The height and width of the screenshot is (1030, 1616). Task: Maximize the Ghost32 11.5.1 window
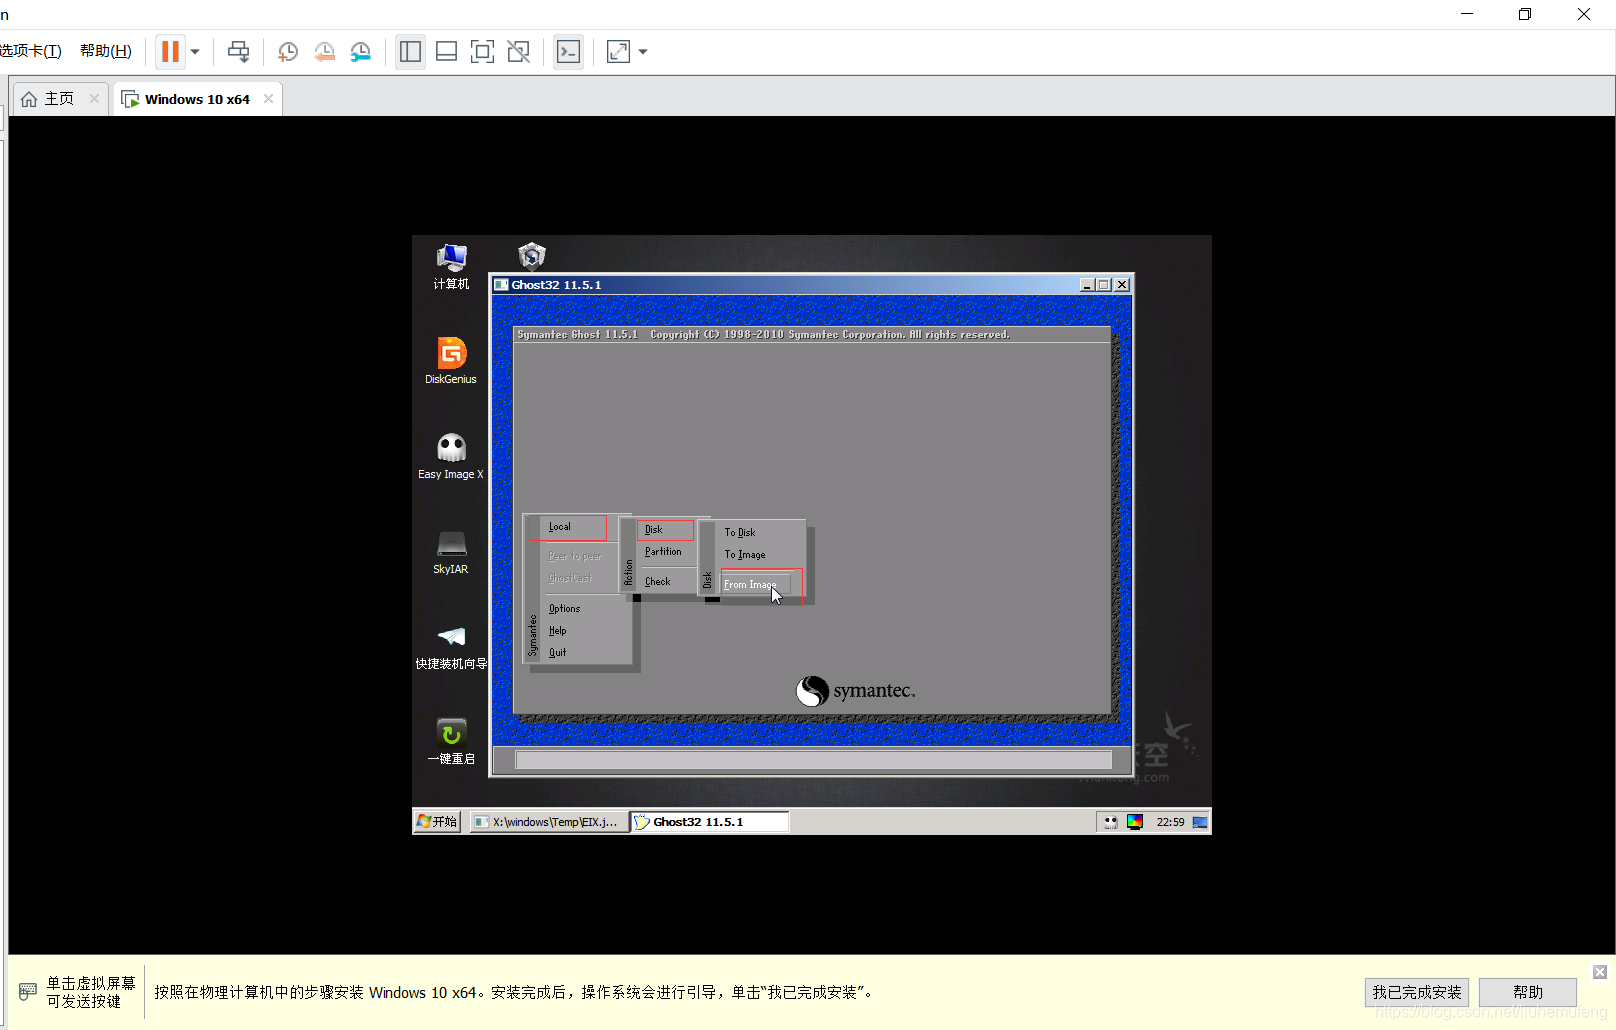pos(1104,285)
